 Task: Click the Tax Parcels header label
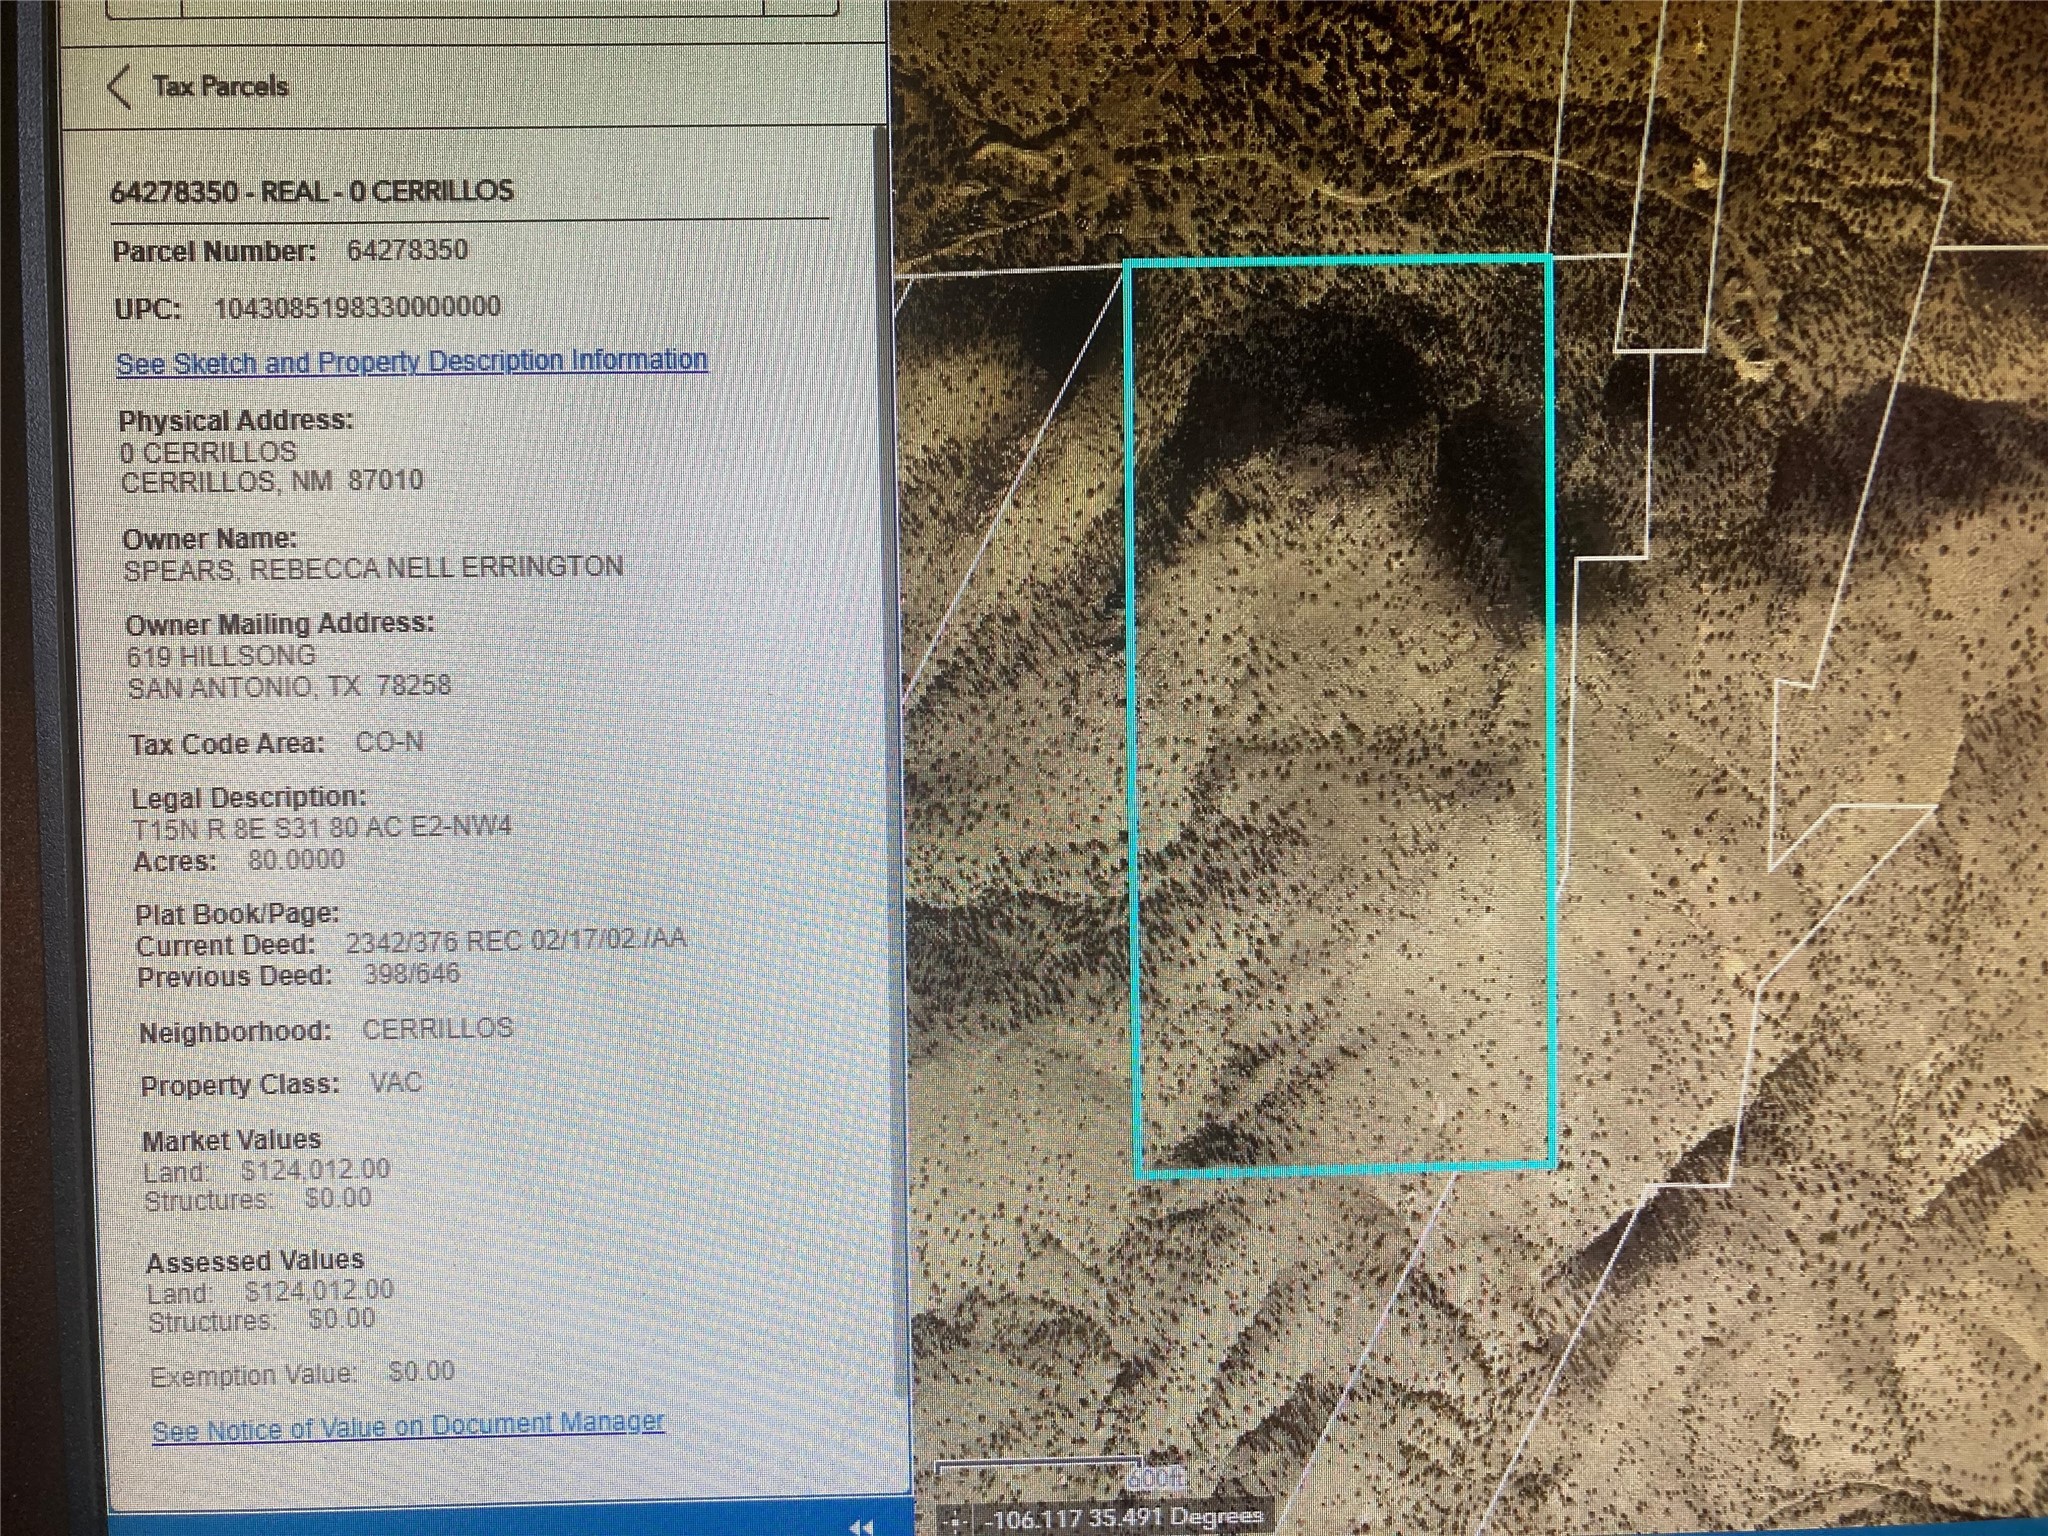220,86
